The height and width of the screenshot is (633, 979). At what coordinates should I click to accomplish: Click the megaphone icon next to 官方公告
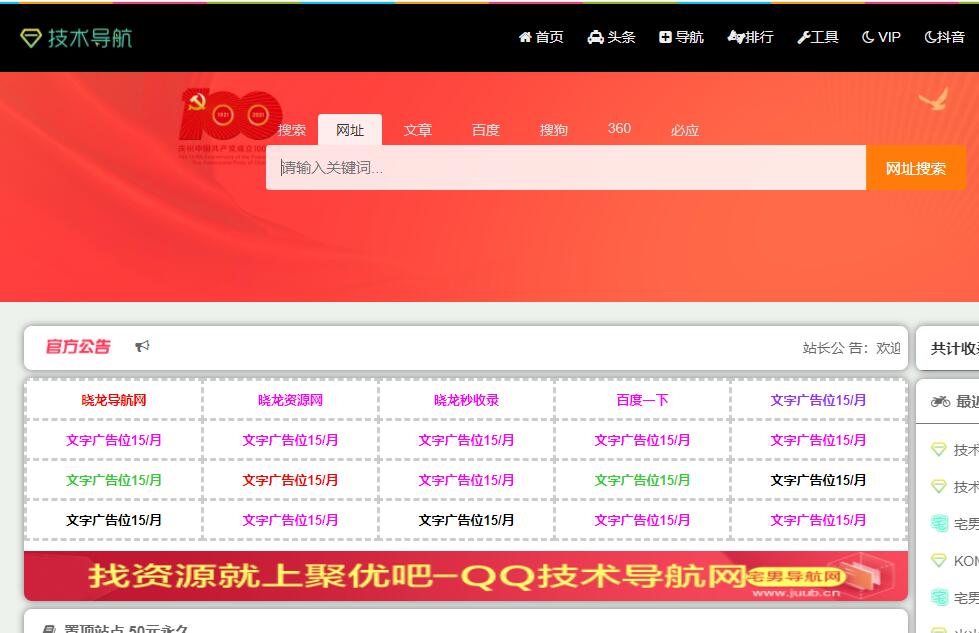pyautogui.click(x=142, y=346)
